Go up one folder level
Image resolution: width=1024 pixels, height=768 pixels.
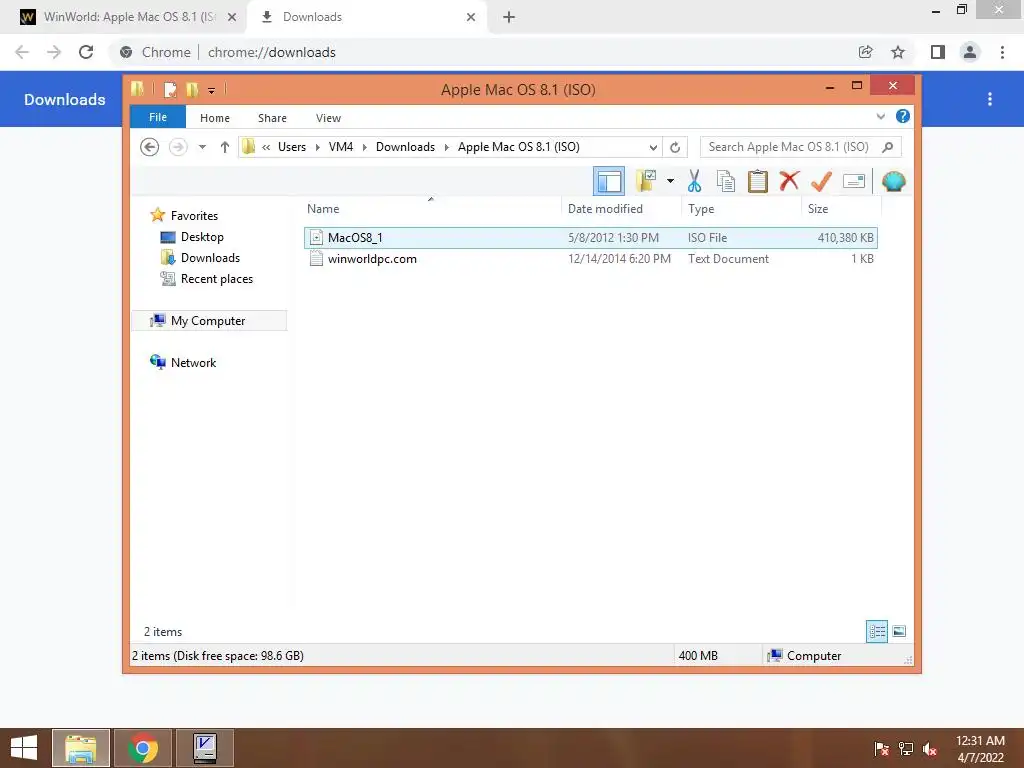pyautogui.click(x=225, y=147)
